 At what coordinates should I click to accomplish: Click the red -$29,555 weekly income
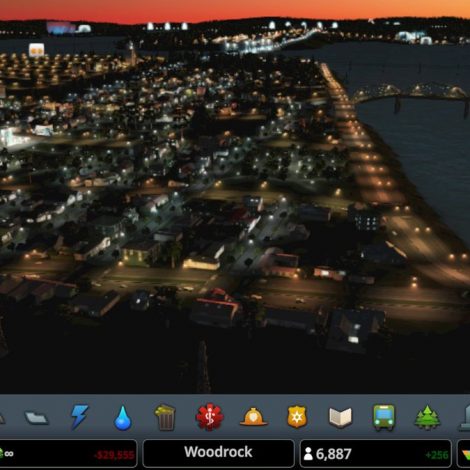(114, 455)
